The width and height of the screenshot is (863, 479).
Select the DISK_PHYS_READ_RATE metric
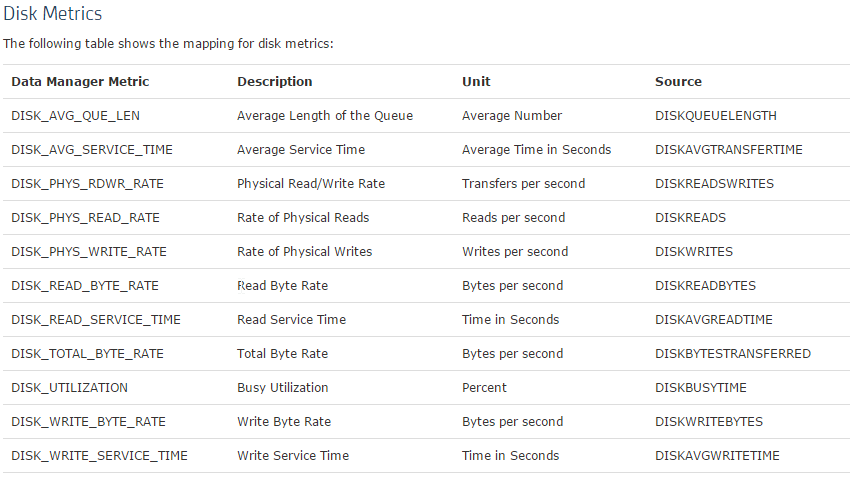[x=85, y=217]
